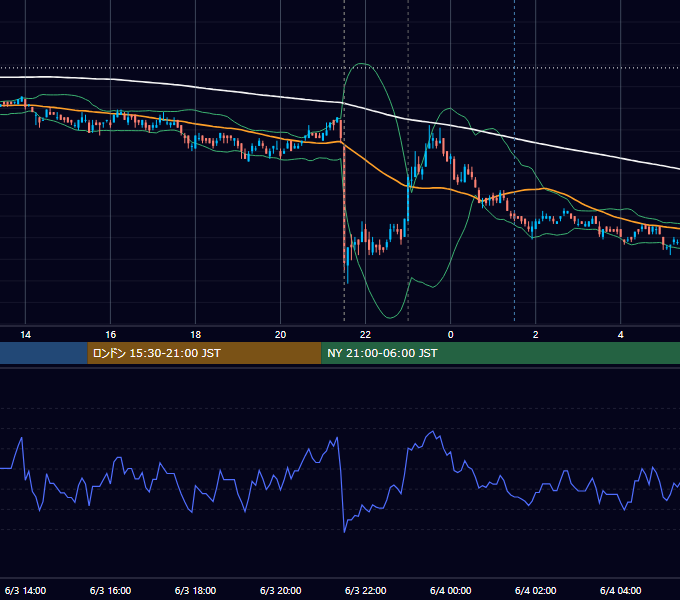Click the 4 hour axis label
Image resolution: width=680 pixels, height=600 pixels.
tap(621, 334)
